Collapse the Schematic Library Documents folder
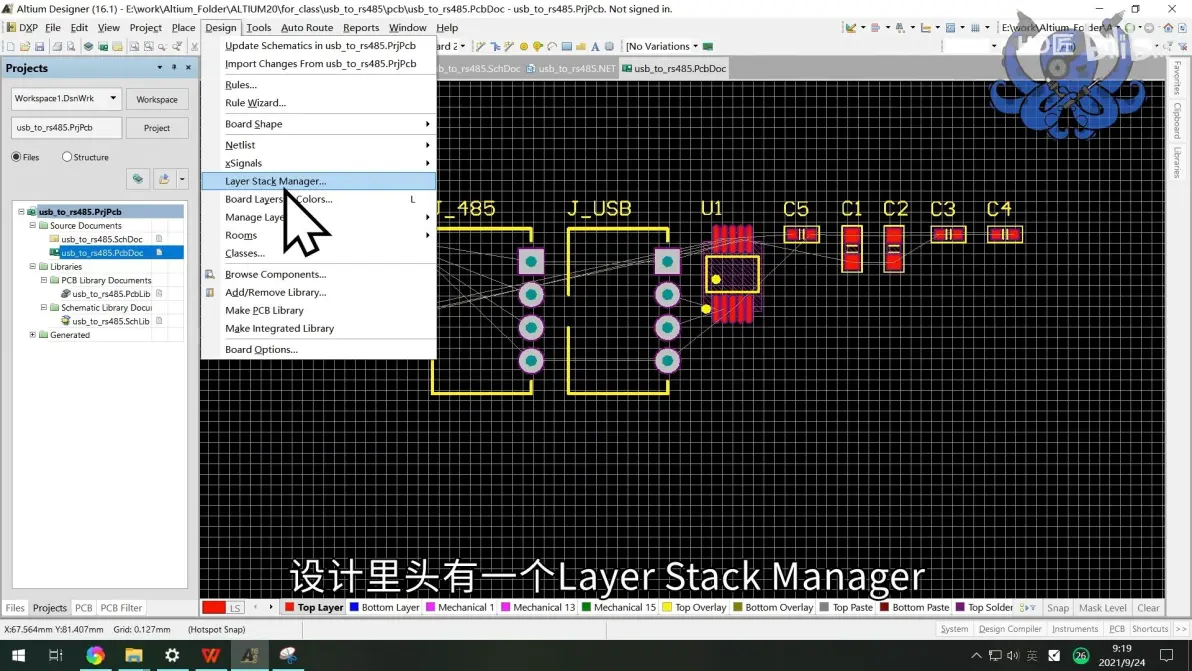 click(x=44, y=308)
